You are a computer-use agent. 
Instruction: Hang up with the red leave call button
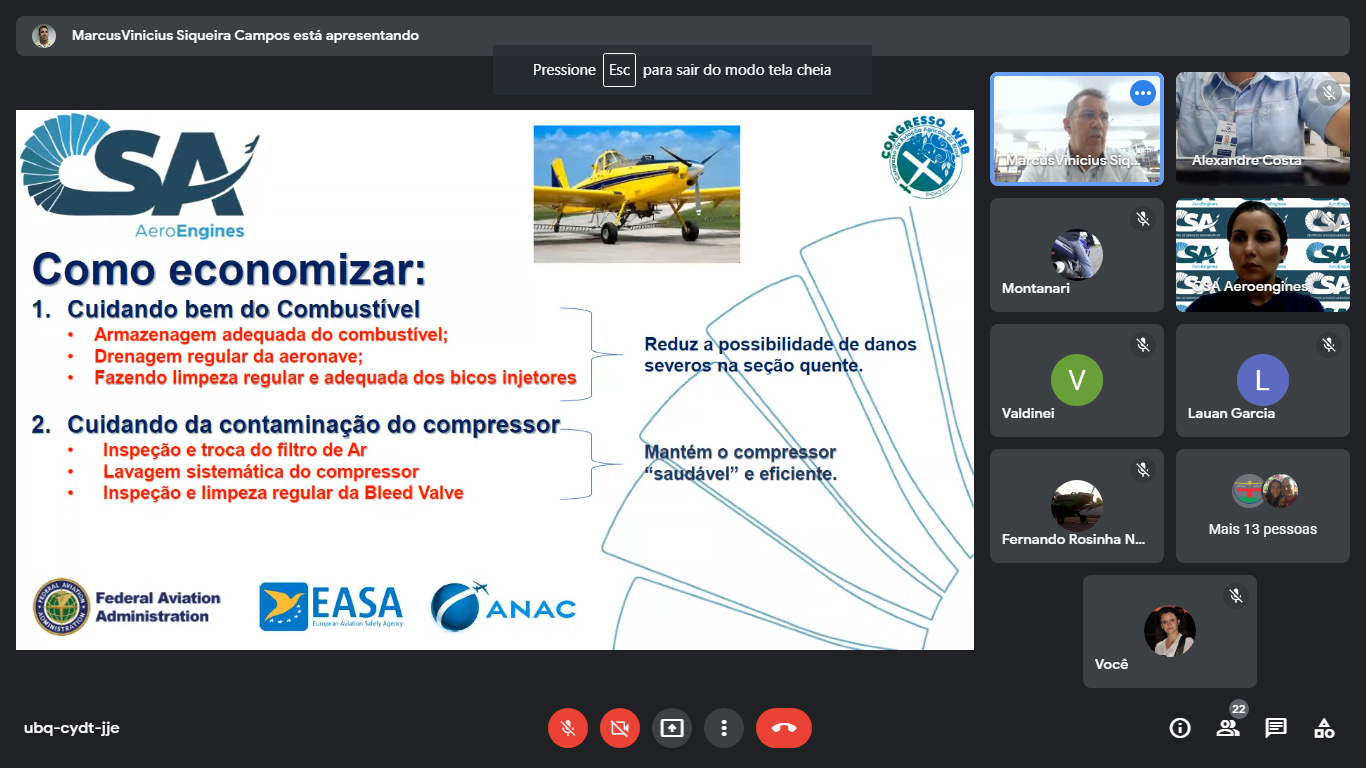pyautogui.click(x=784, y=728)
